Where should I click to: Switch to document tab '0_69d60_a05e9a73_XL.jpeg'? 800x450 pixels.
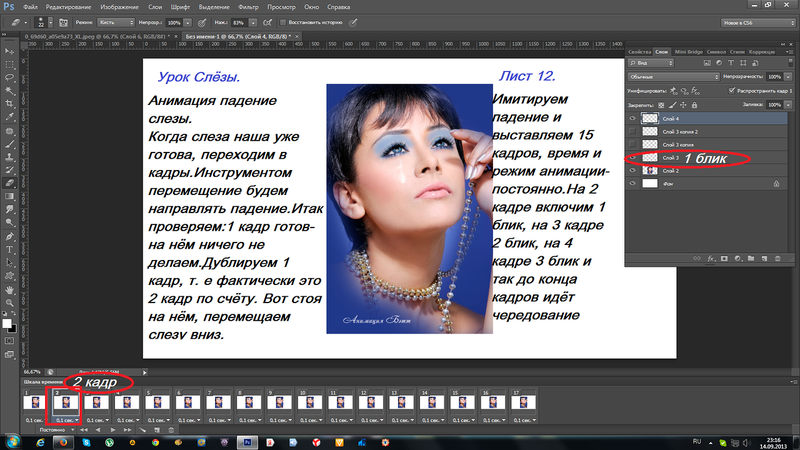[97, 37]
